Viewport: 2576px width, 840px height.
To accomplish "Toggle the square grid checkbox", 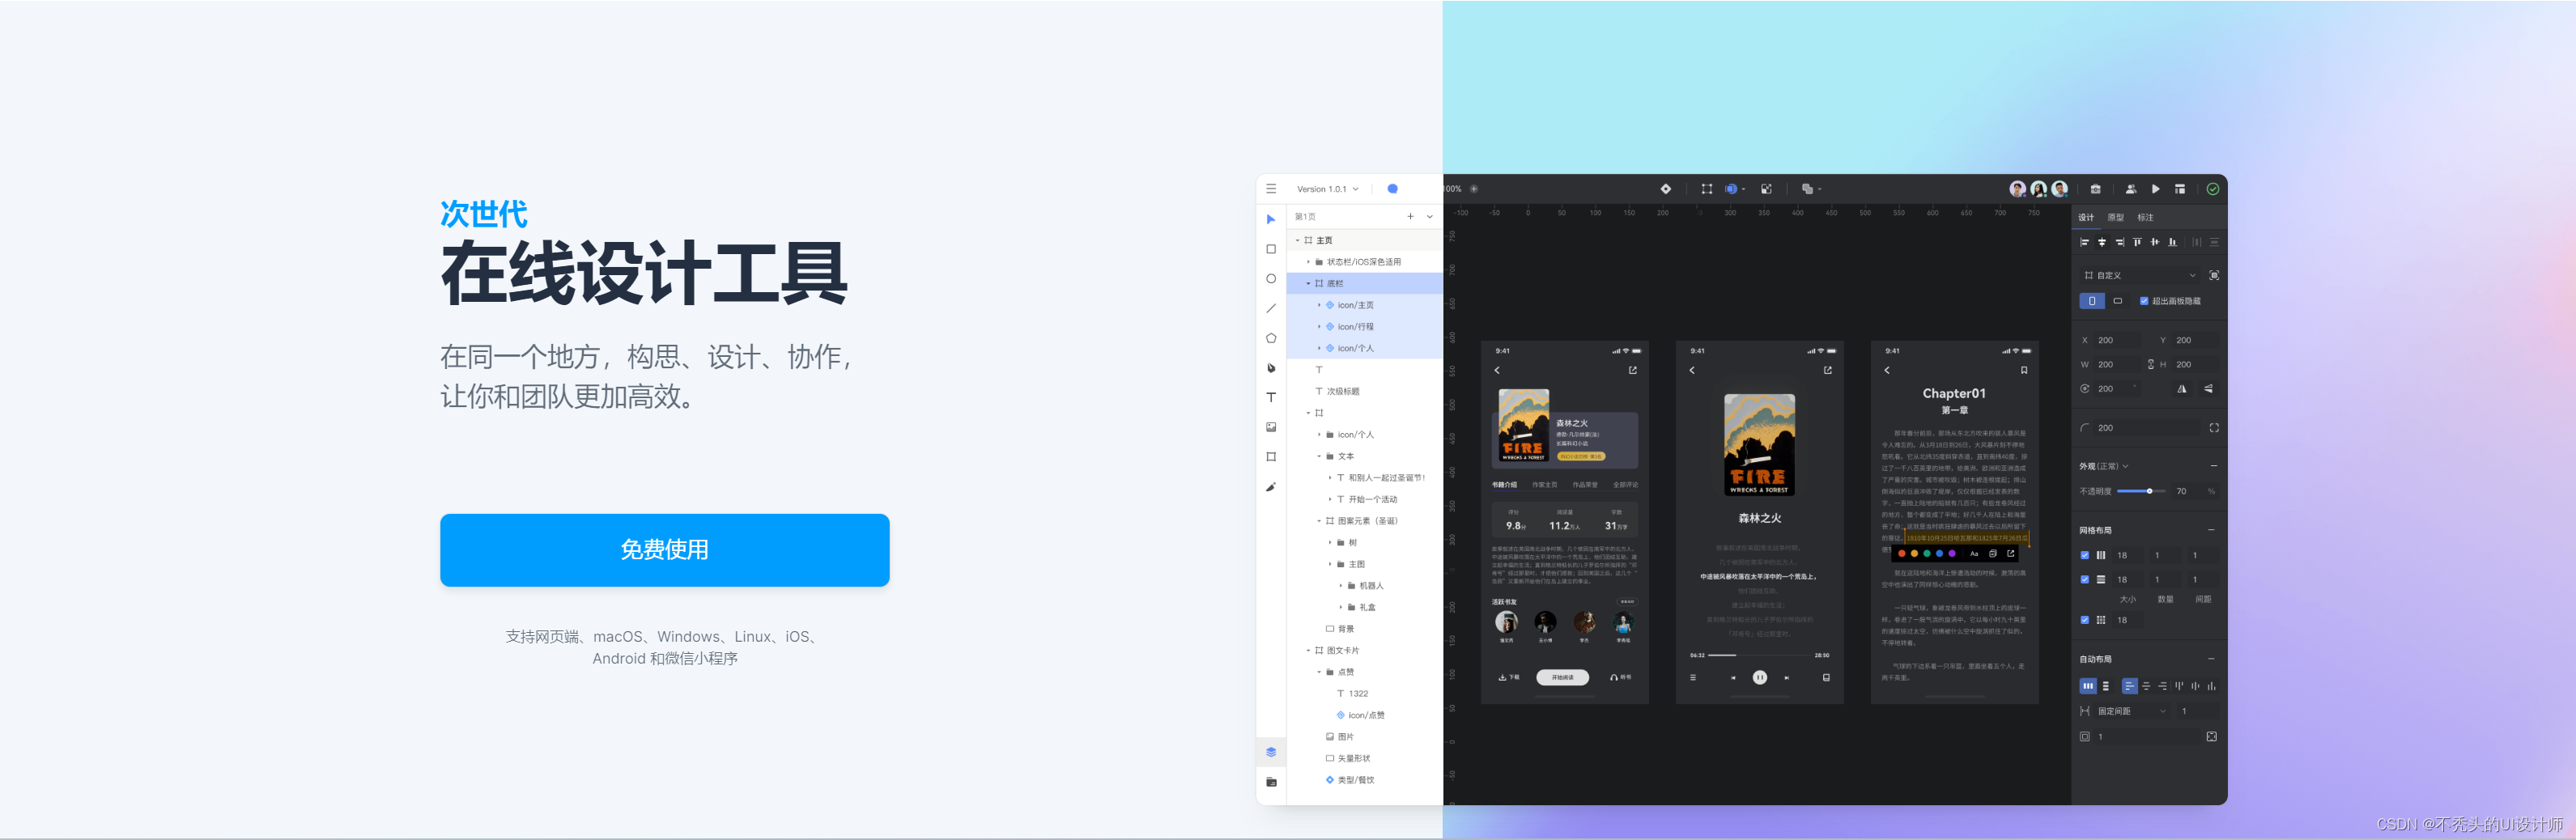I will [x=2085, y=620].
